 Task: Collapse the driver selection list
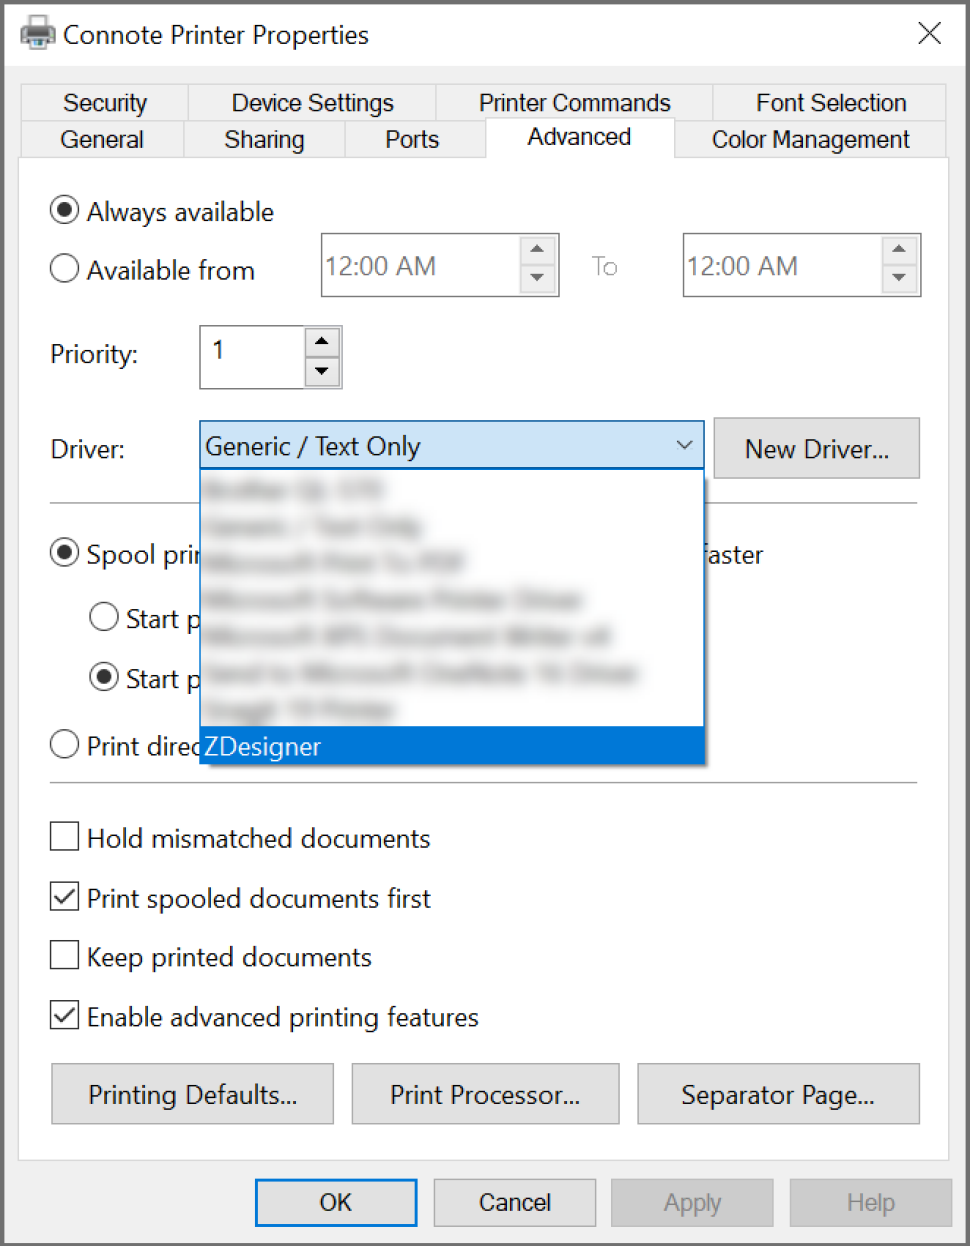tap(684, 446)
